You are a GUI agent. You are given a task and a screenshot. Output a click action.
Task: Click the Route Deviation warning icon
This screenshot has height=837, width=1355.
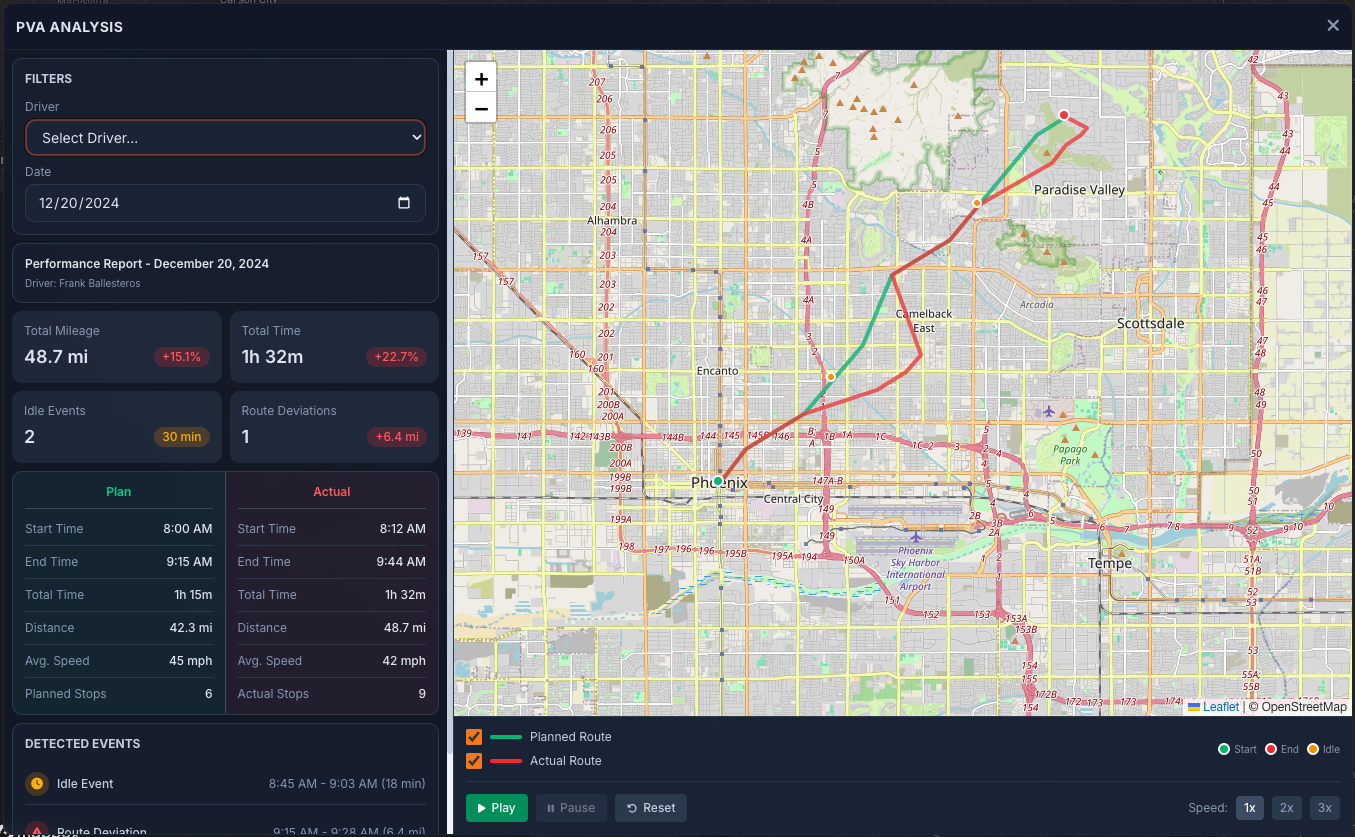coord(37,830)
